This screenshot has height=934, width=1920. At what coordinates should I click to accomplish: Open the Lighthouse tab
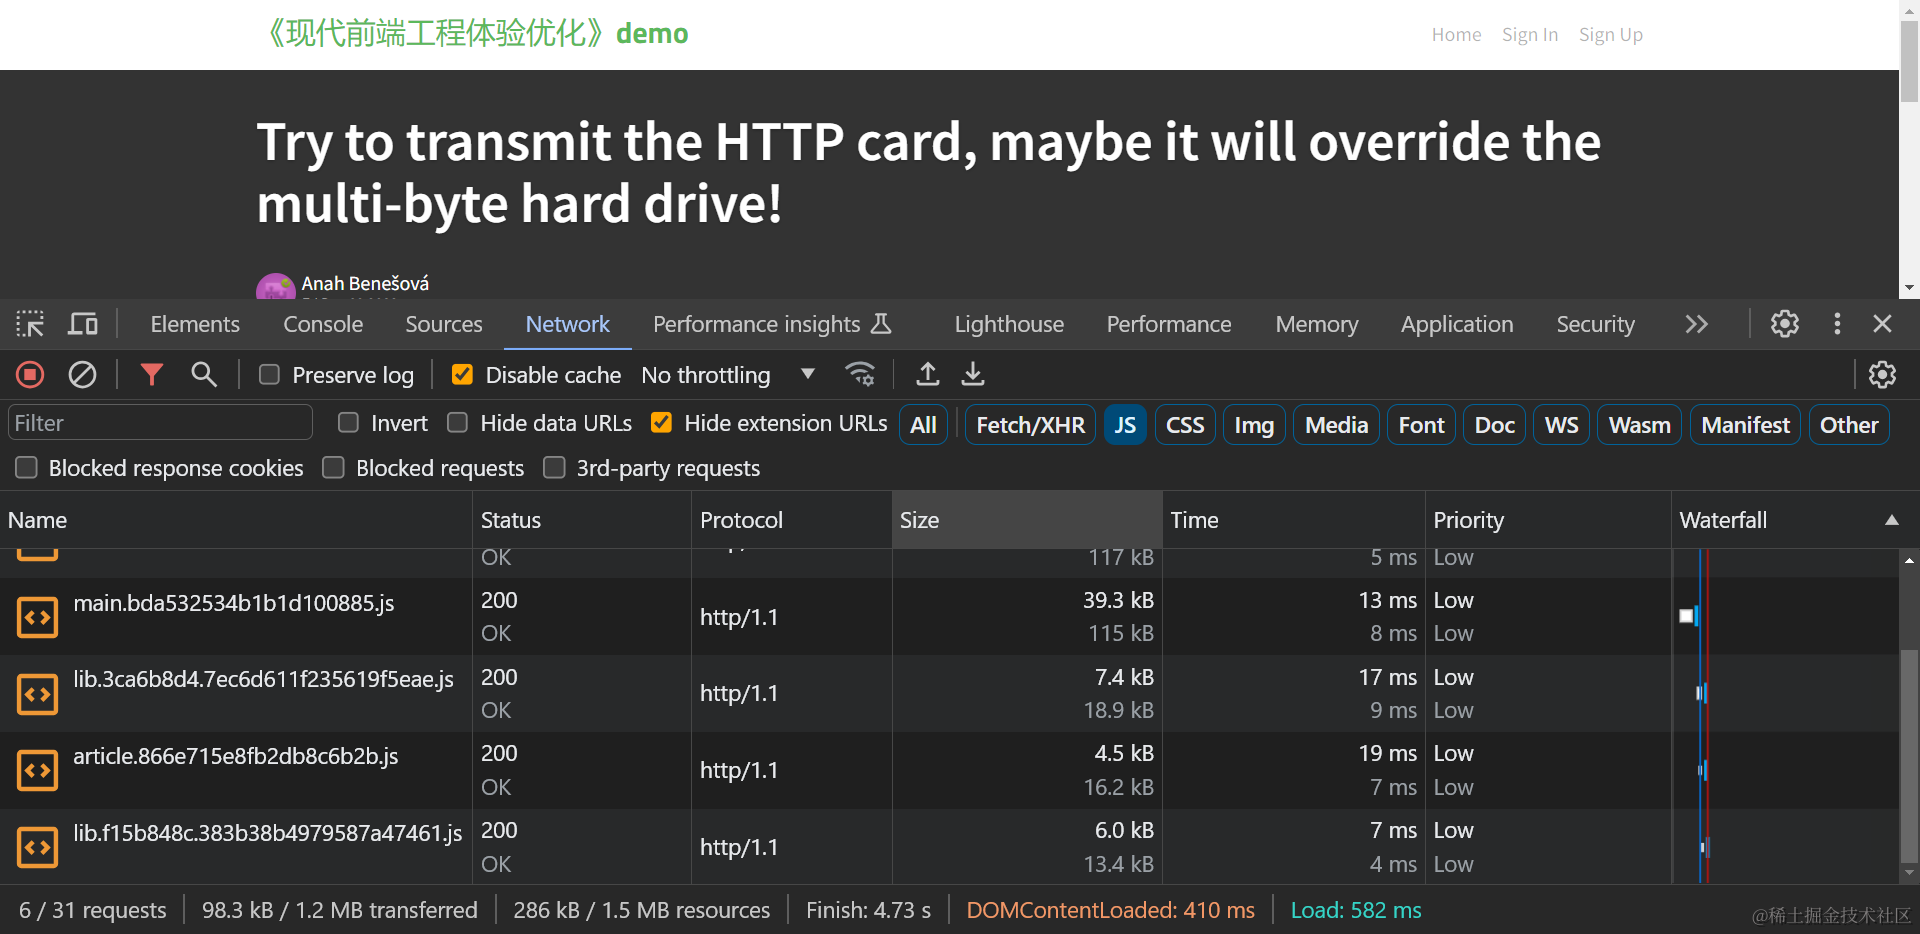pyautogui.click(x=1009, y=324)
